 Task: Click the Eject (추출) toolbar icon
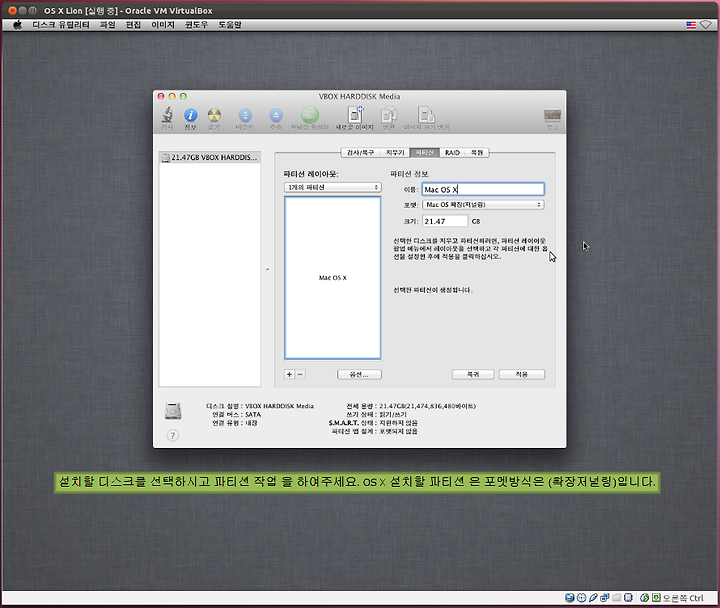tap(276, 115)
